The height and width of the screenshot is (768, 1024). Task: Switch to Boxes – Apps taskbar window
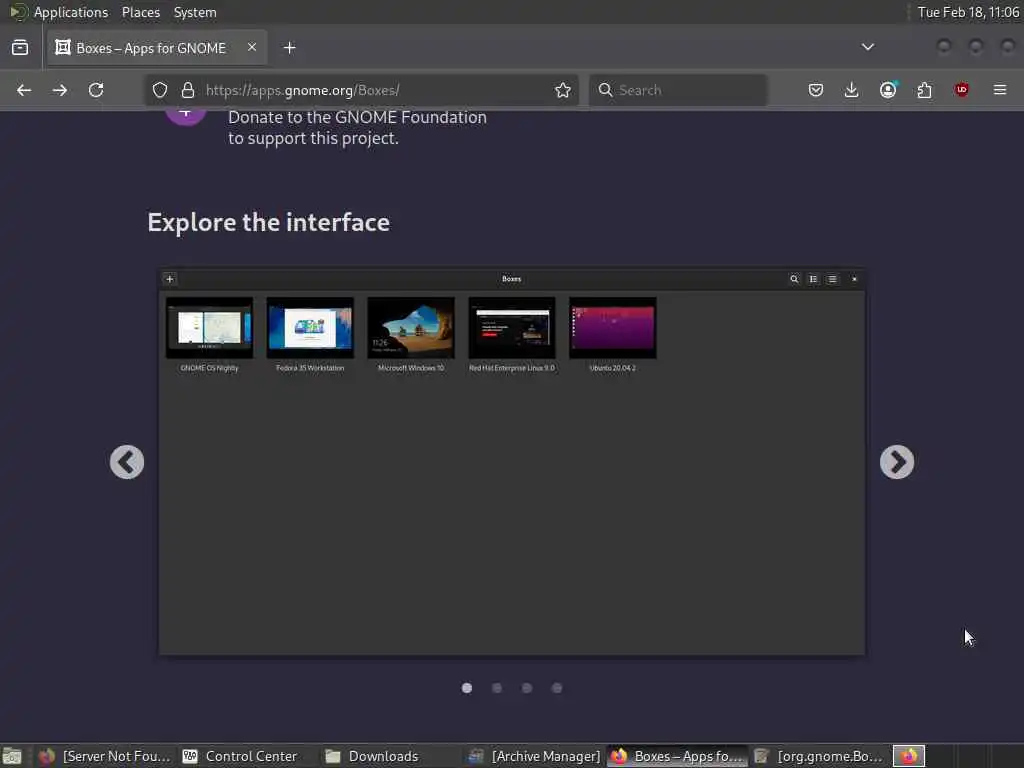tap(677, 756)
